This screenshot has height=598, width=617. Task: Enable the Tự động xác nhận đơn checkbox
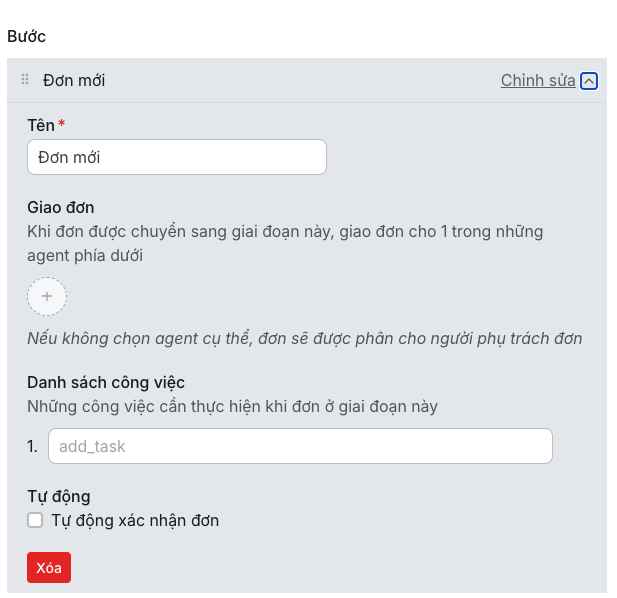click(35, 520)
